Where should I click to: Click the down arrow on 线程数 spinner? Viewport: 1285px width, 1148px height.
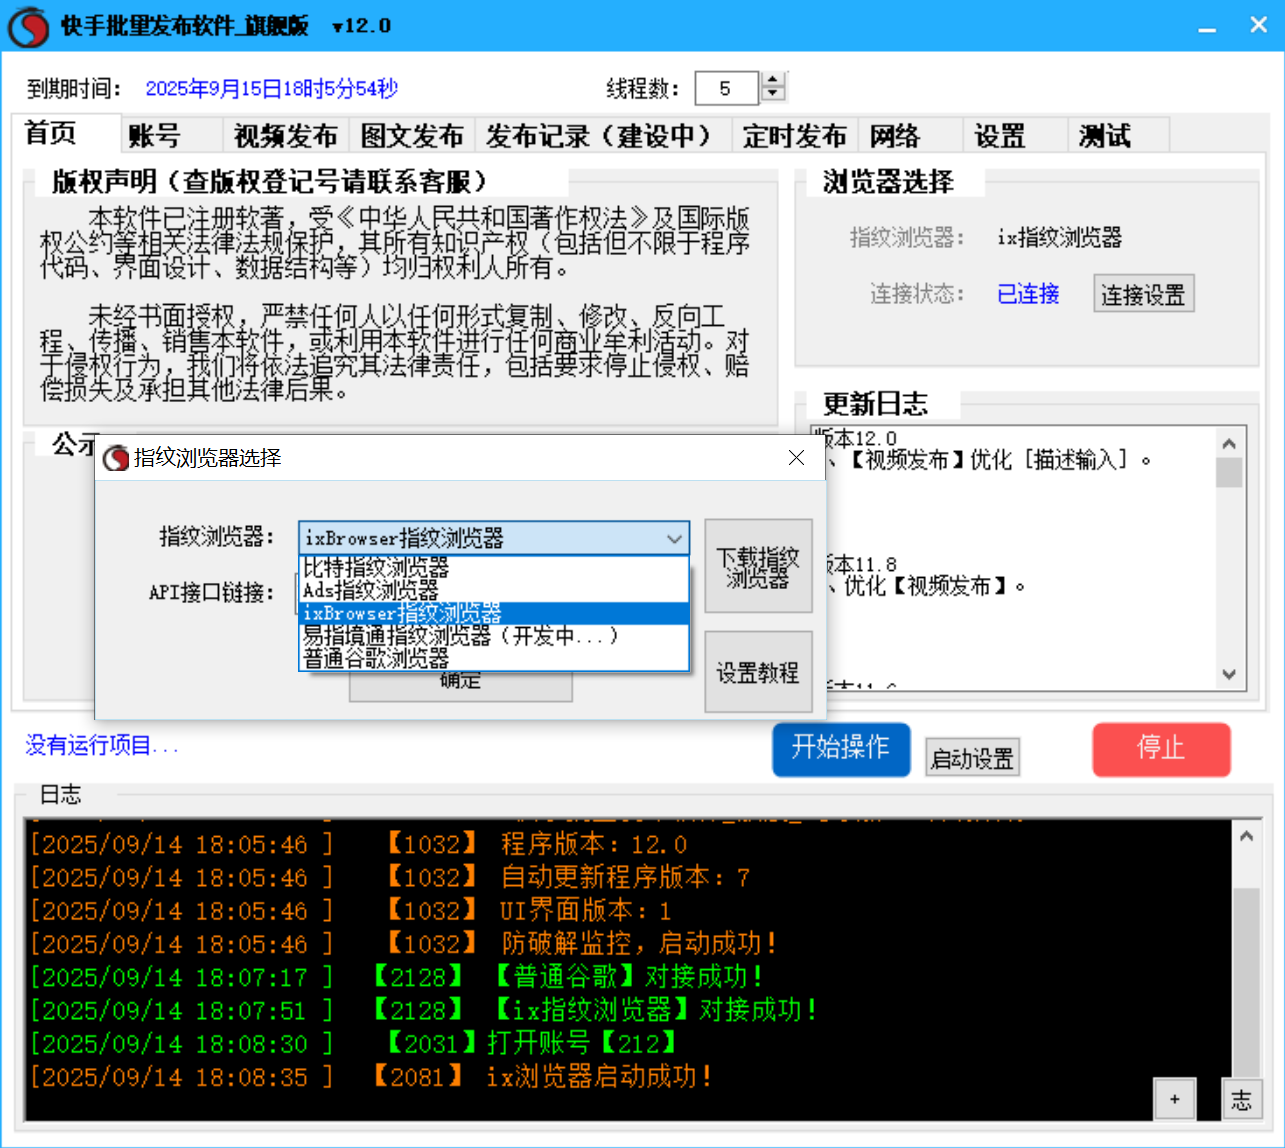772,95
